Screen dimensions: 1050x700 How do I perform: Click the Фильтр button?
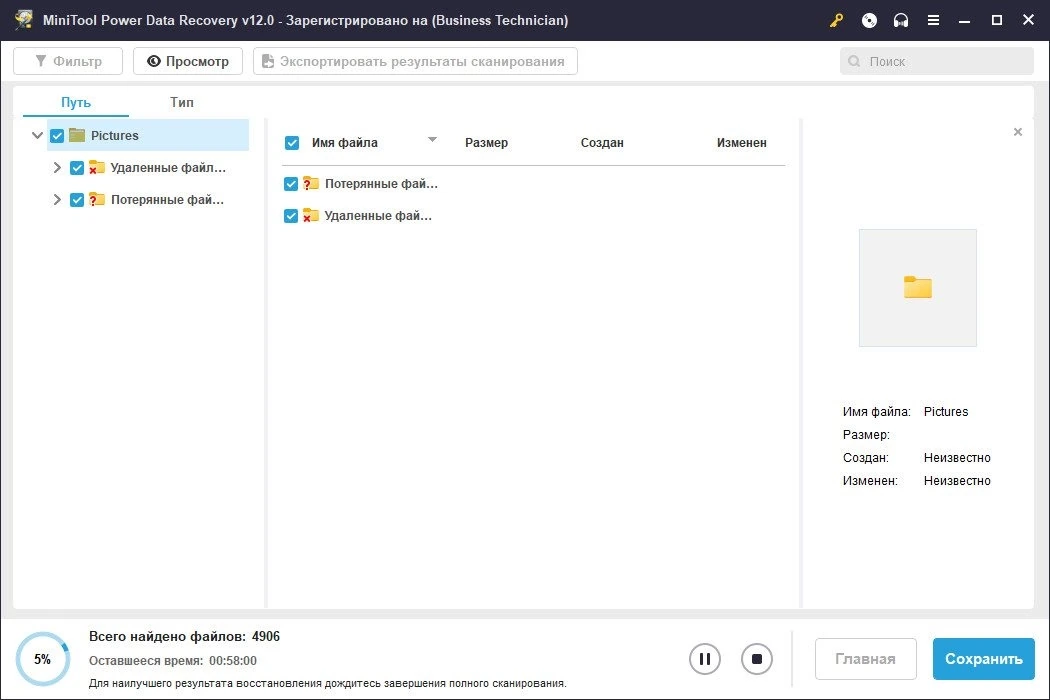[x=68, y=61]
